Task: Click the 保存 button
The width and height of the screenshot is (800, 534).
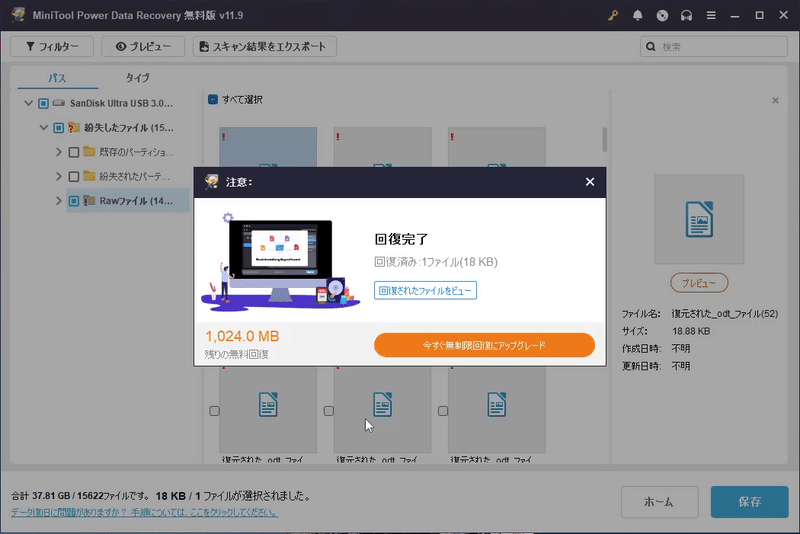Action: click(x=749, y=502)
